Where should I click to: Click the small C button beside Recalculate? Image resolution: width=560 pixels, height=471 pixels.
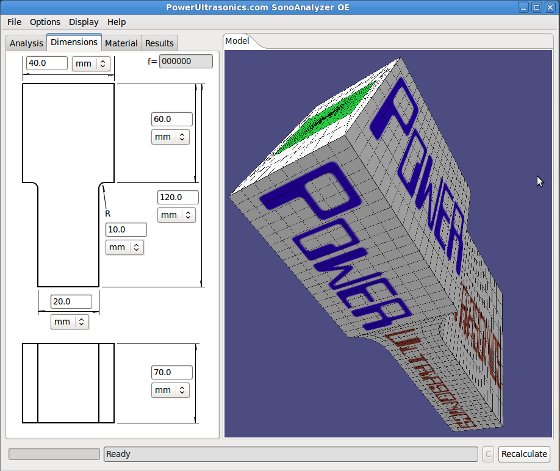click(x=488, y=454)
